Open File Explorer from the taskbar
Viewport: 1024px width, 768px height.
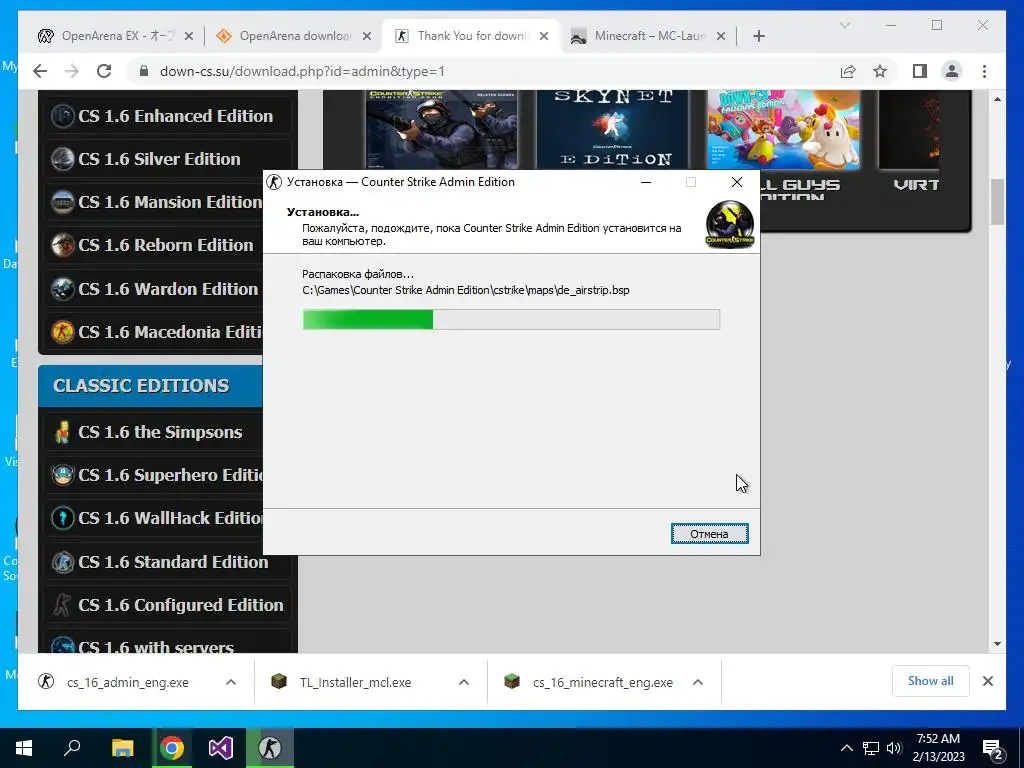pos(122,748)
